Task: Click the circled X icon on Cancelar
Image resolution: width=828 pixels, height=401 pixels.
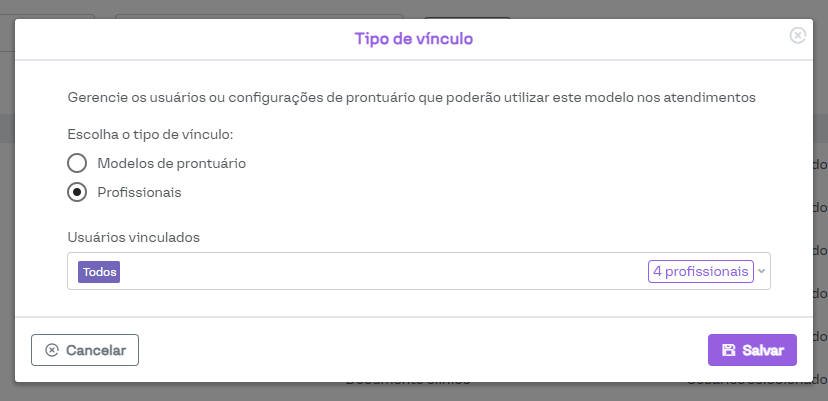Action: 52,350
